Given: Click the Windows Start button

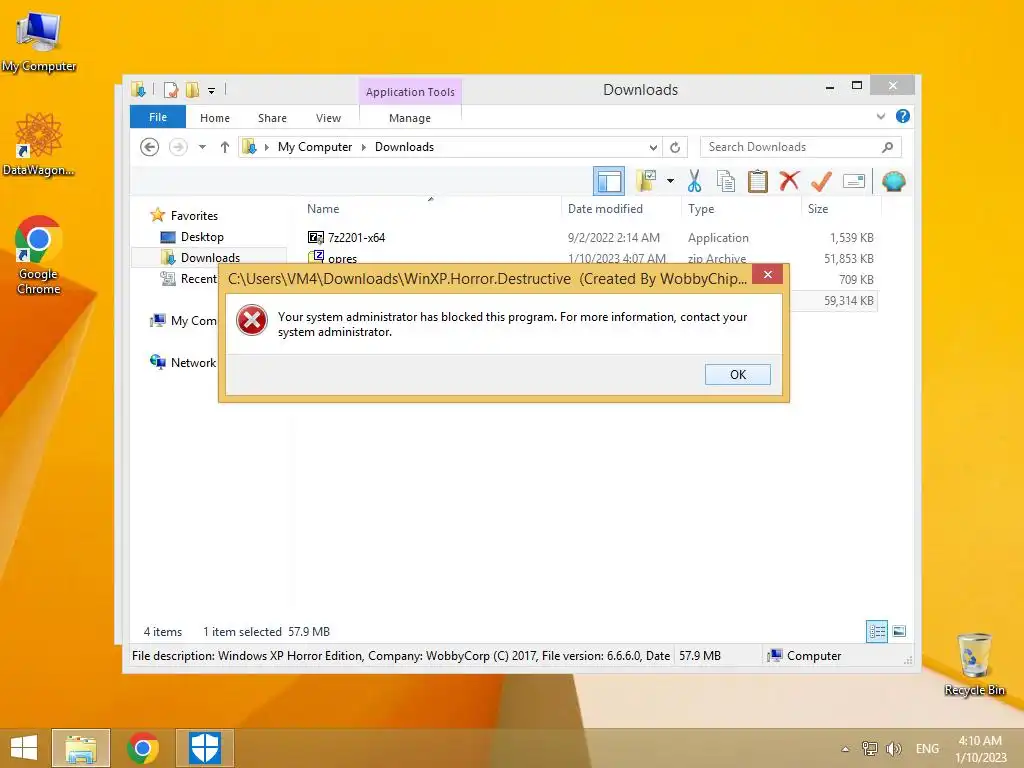Looking at the screenshot, I should [24, 748].
